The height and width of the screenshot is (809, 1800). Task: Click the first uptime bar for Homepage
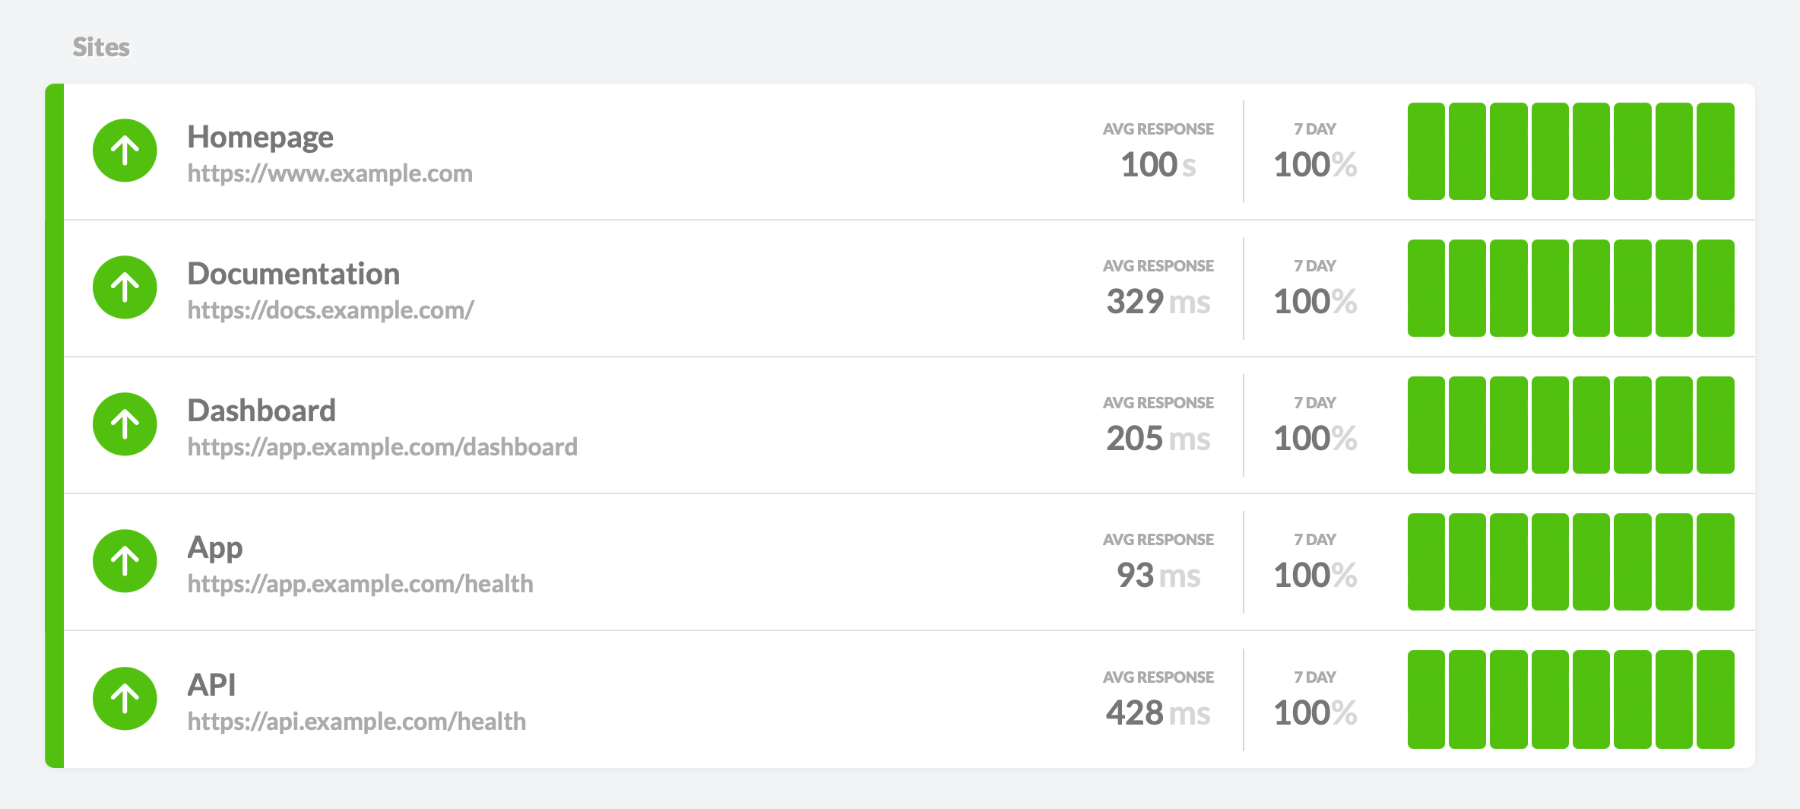1426,151
